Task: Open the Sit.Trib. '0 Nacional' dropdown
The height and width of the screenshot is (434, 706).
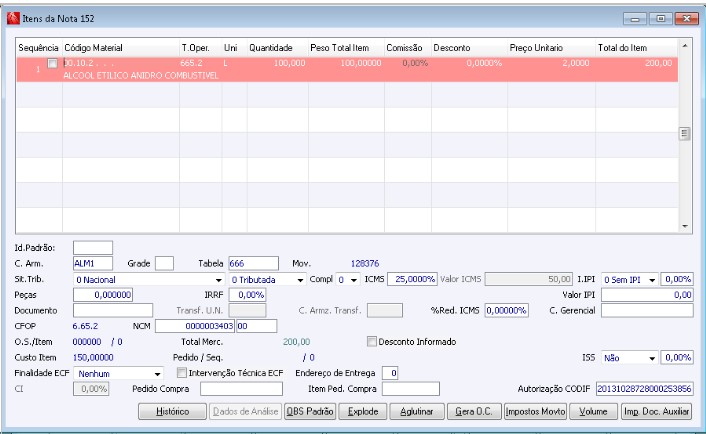Action: point(149,280)
